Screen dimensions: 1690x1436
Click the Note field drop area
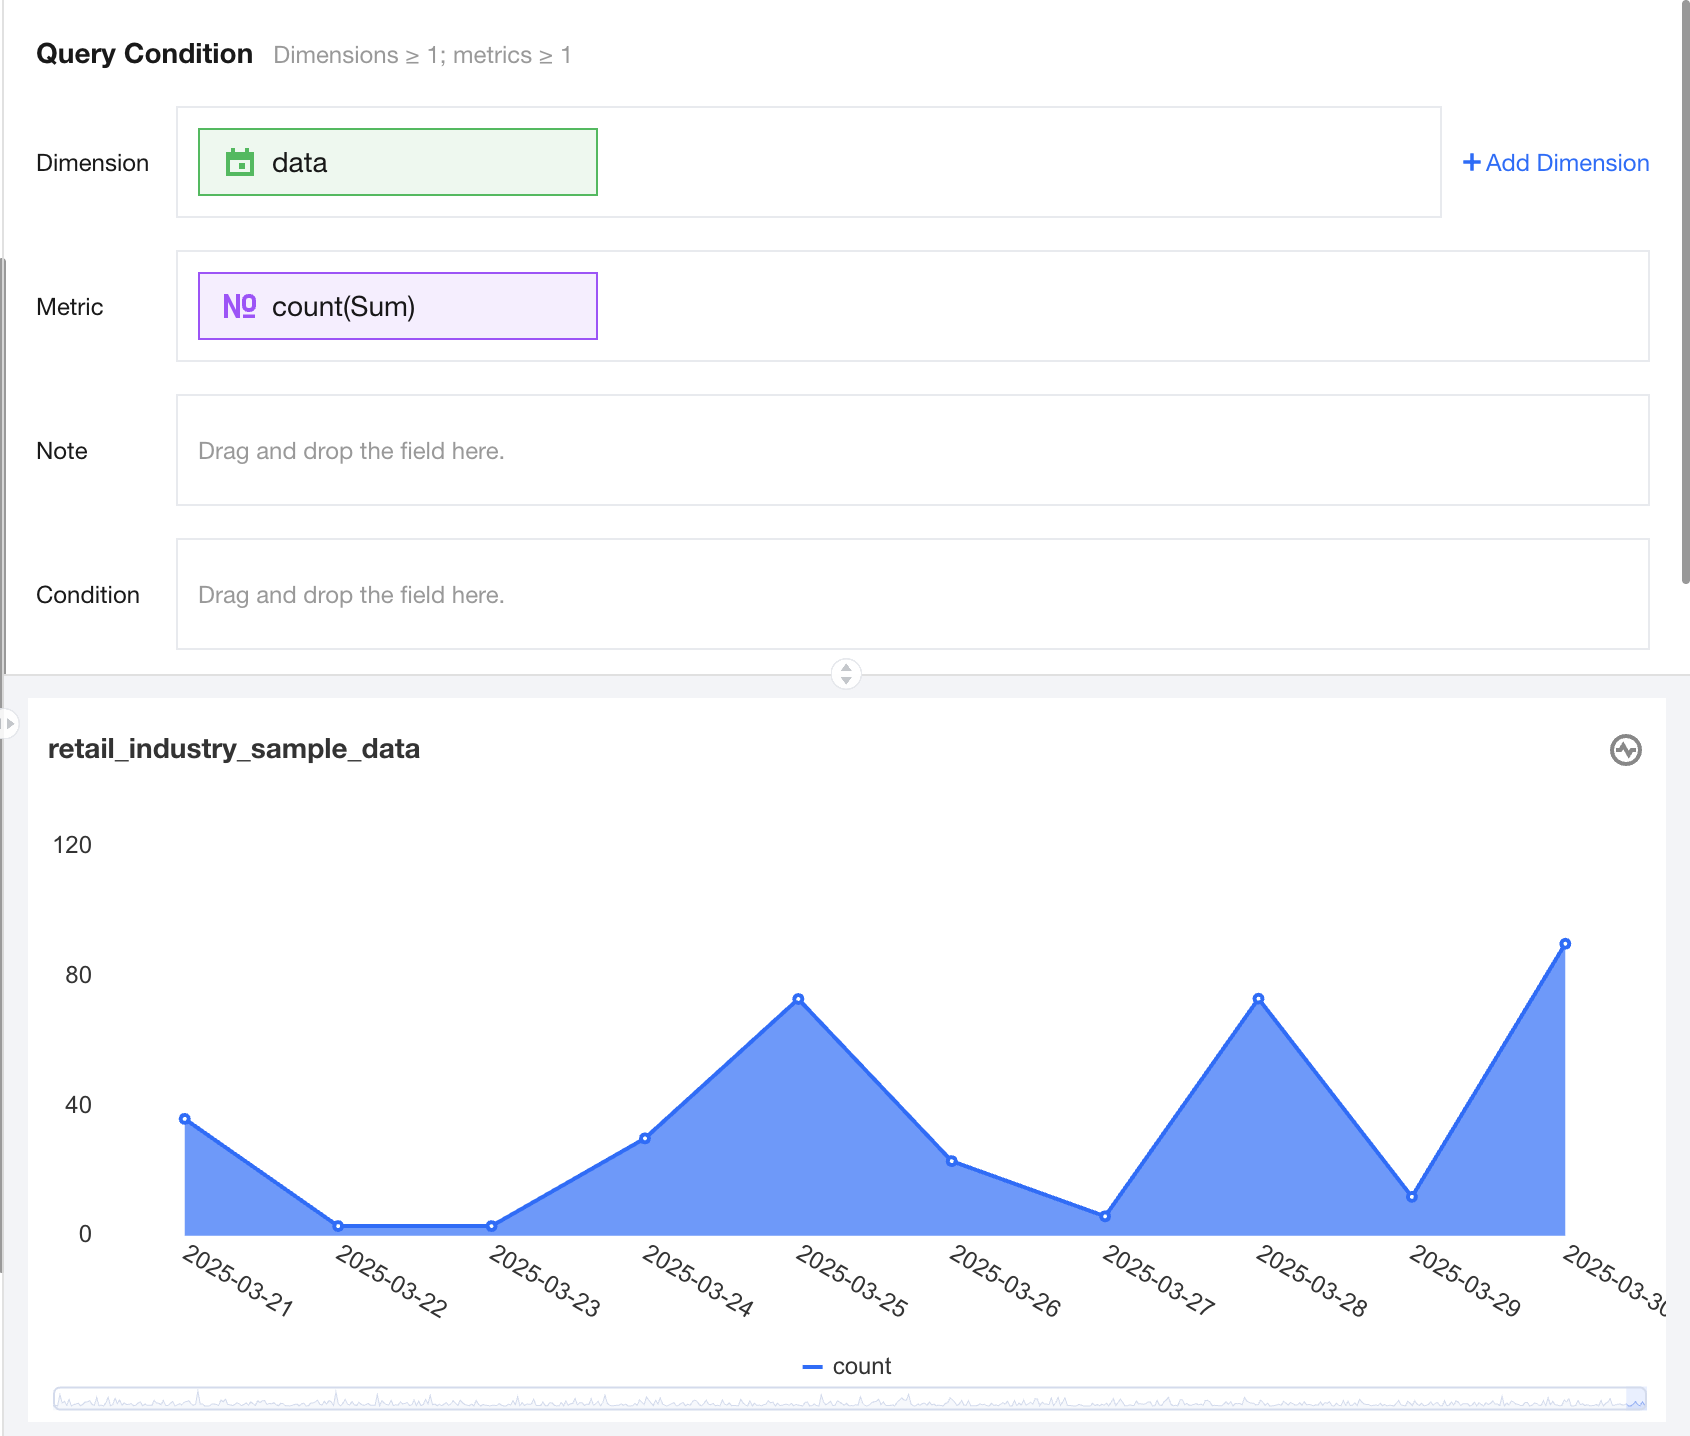pos(912,450)
